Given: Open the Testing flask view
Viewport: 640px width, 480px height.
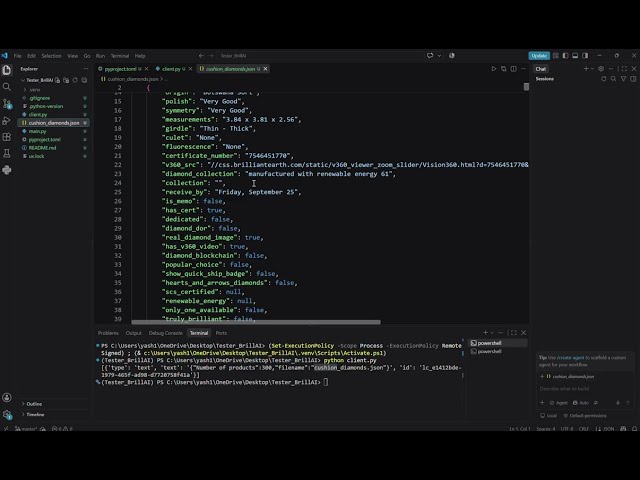Looking at the screenshot, I should 7,153.
